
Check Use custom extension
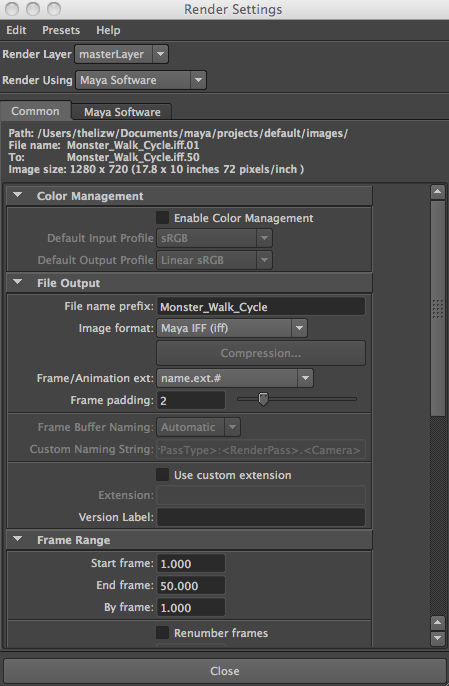[162, 475]
